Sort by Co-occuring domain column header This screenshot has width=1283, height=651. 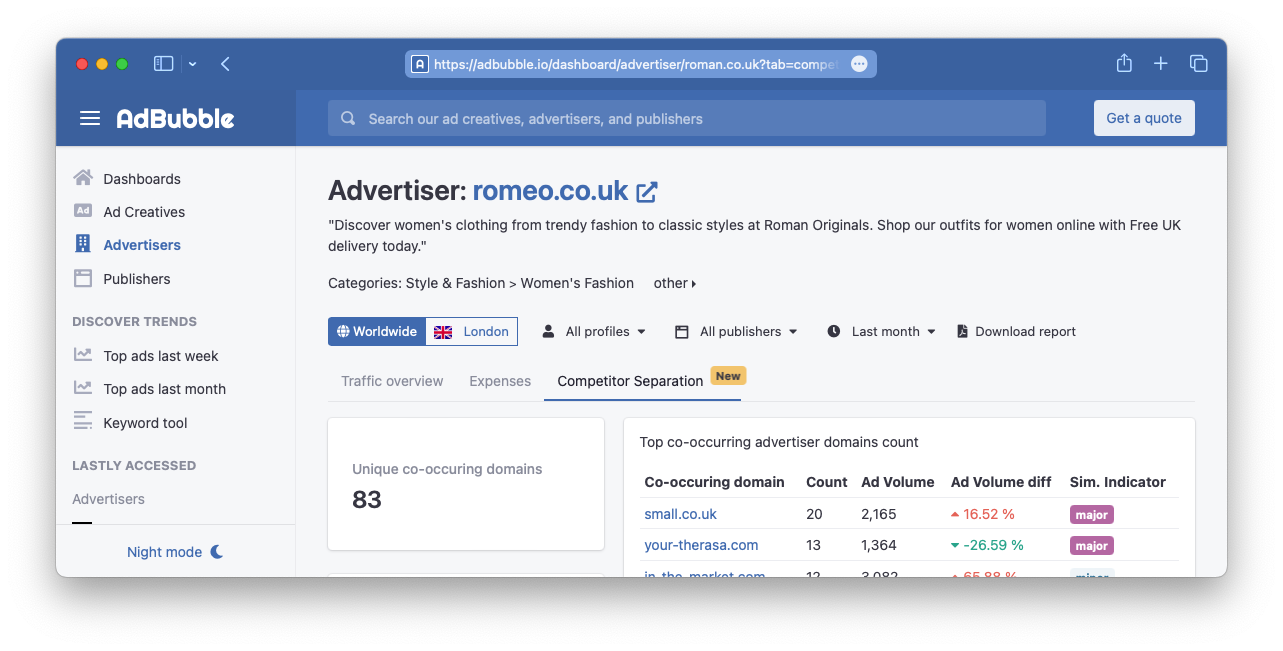(x=714, y=482)
